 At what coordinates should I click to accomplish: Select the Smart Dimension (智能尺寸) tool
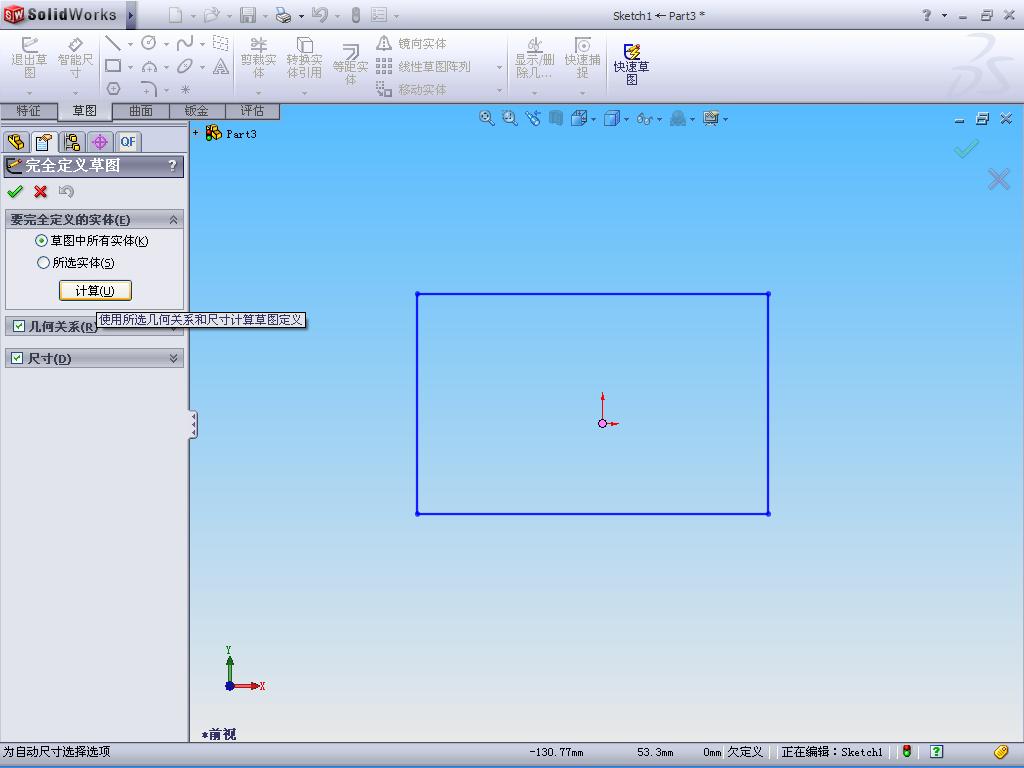[x=76, y=57]
